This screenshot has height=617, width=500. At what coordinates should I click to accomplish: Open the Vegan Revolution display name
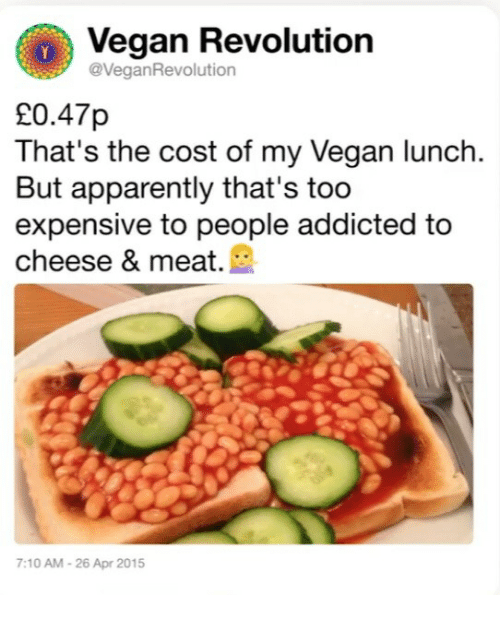[230, 41]
